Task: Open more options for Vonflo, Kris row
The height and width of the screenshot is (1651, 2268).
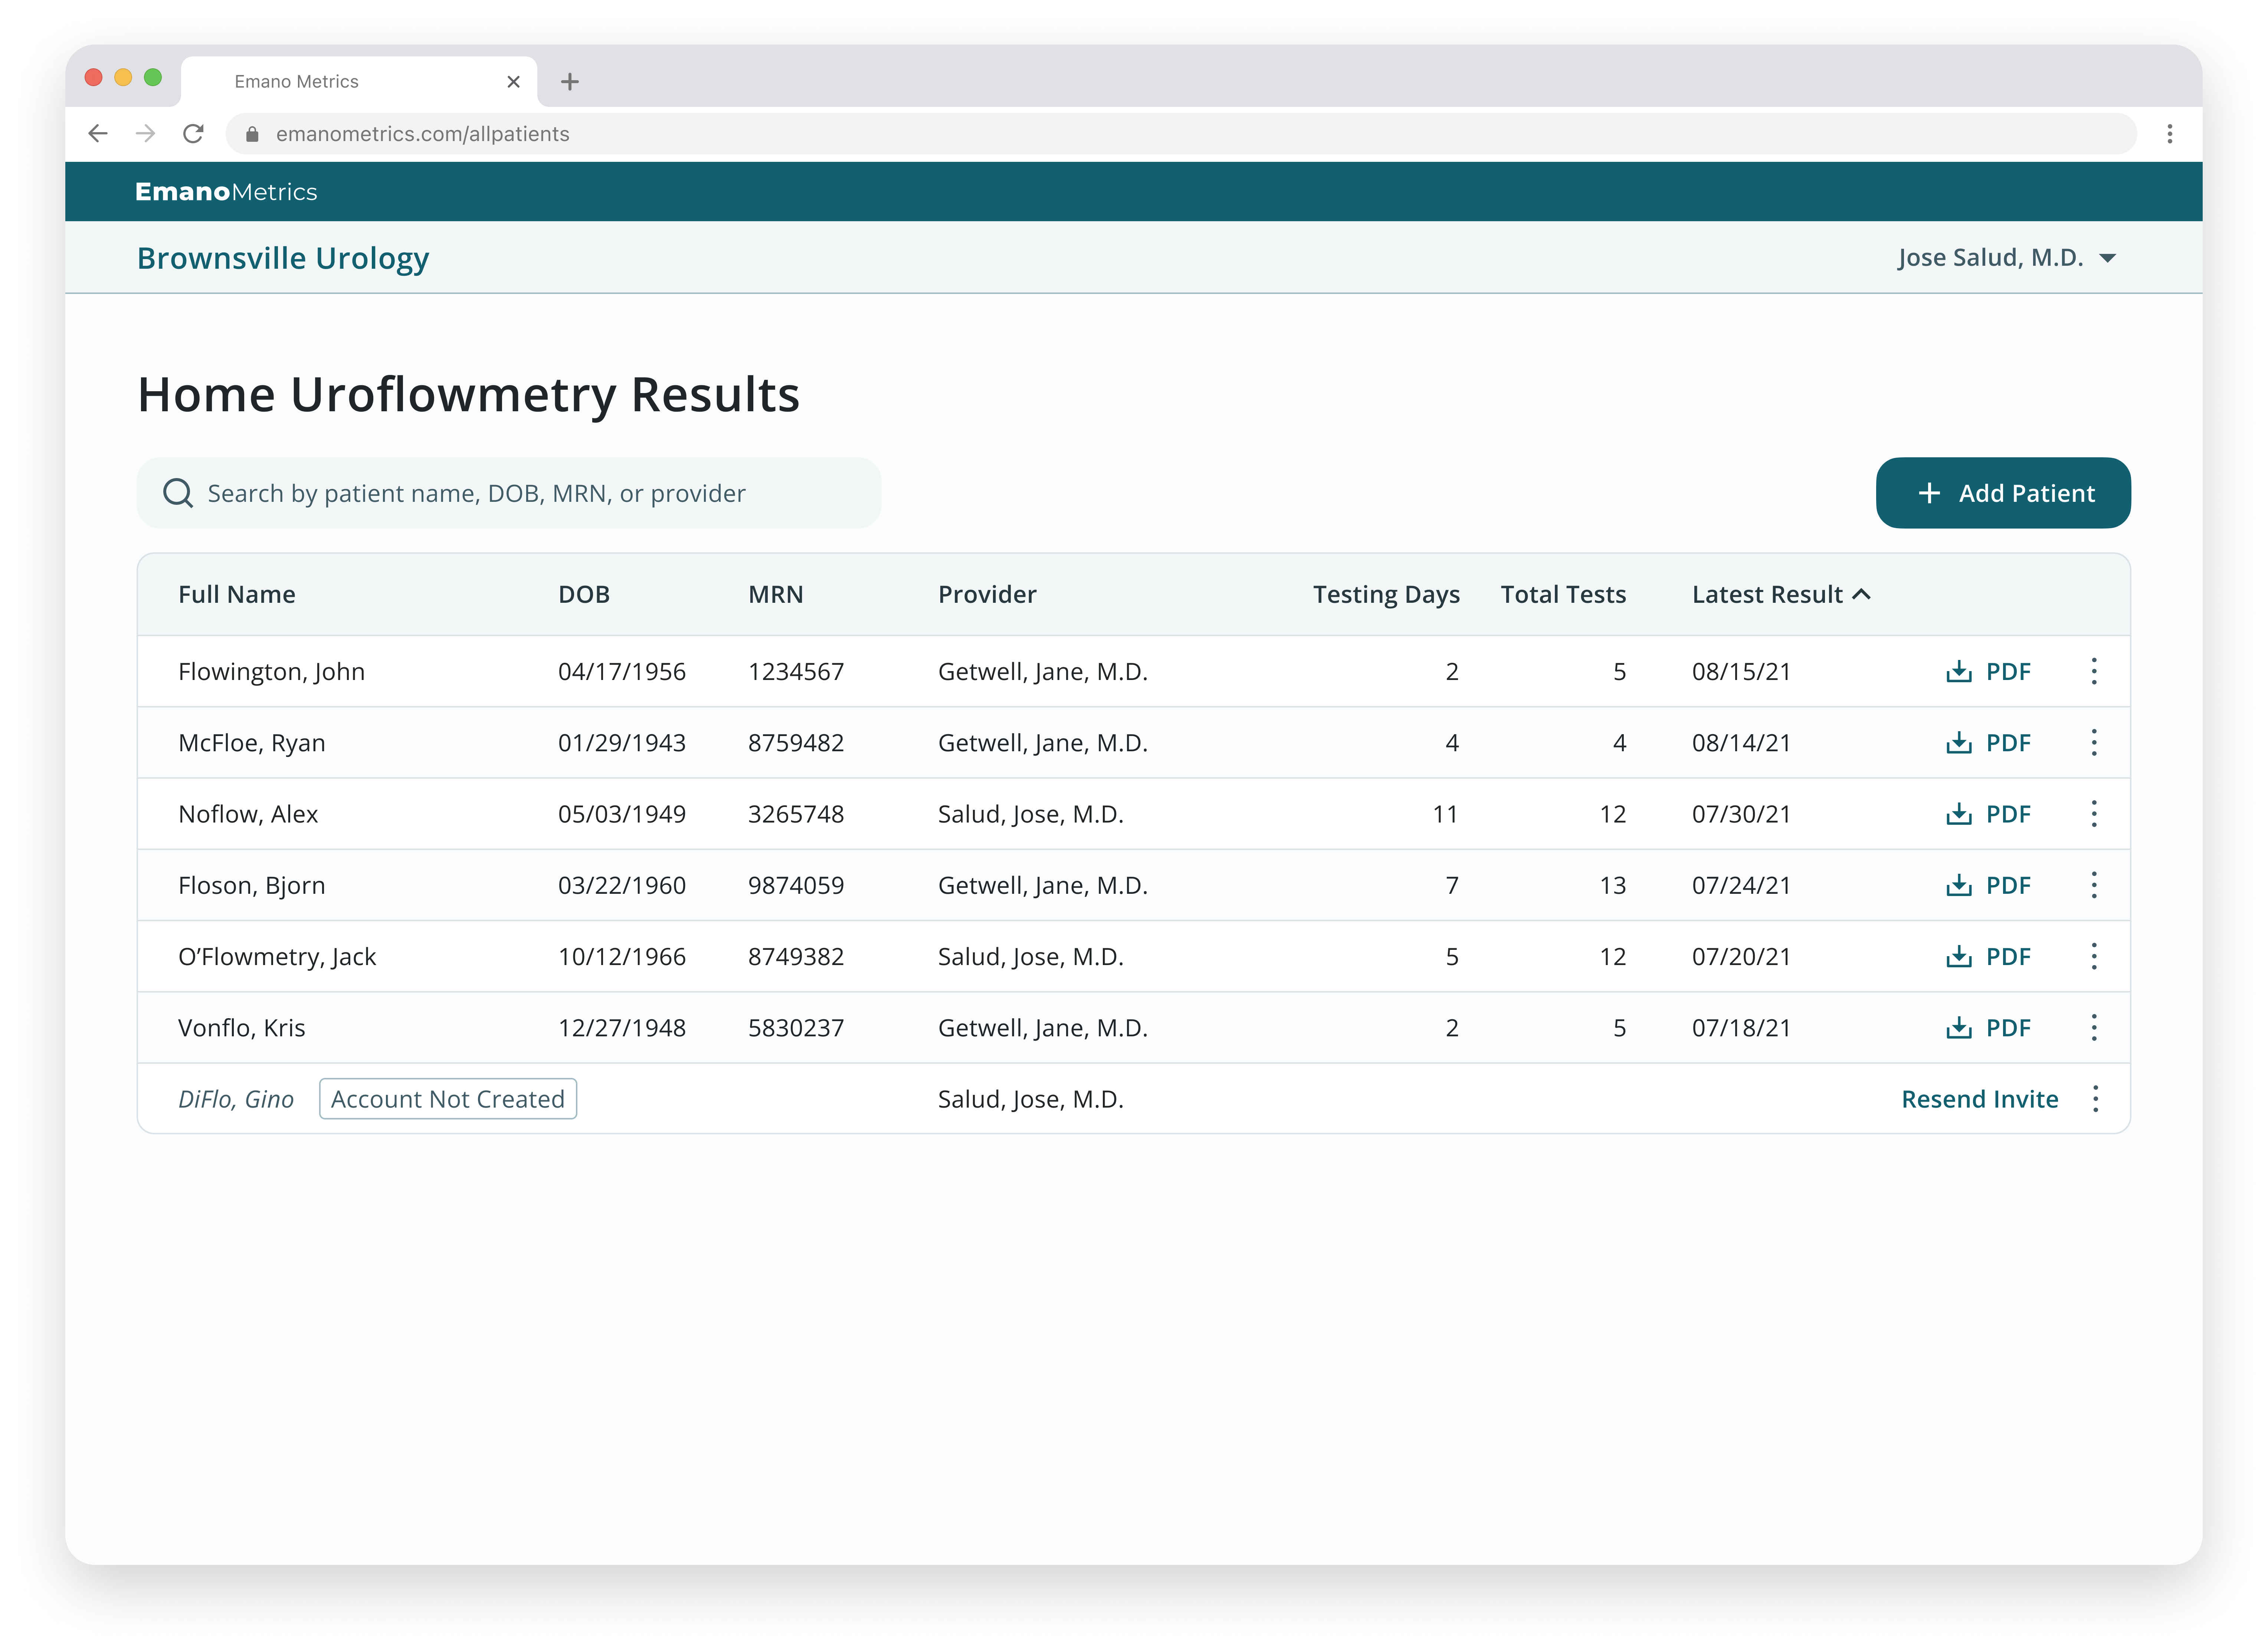Action: pyautogui.click(x=2094, y=1027)
